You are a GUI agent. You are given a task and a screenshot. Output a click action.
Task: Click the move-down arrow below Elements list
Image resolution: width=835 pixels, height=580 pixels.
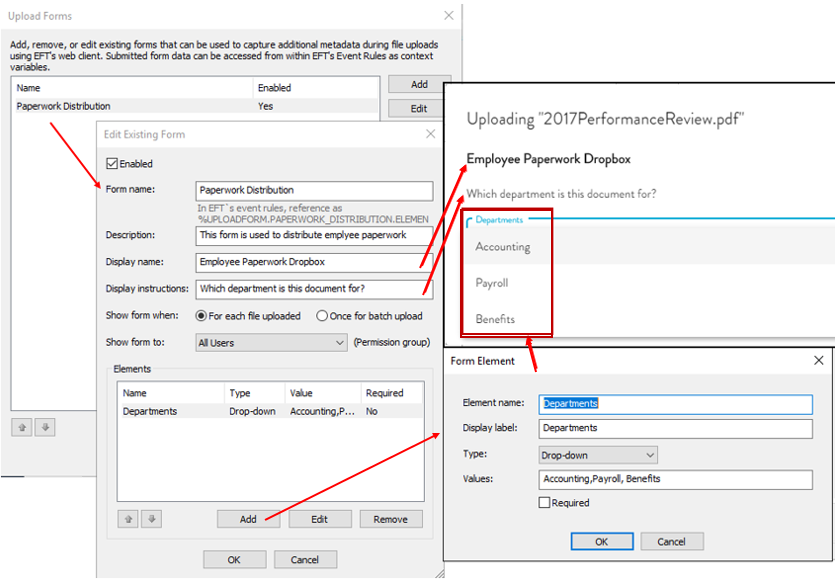(x=151, y=519)
